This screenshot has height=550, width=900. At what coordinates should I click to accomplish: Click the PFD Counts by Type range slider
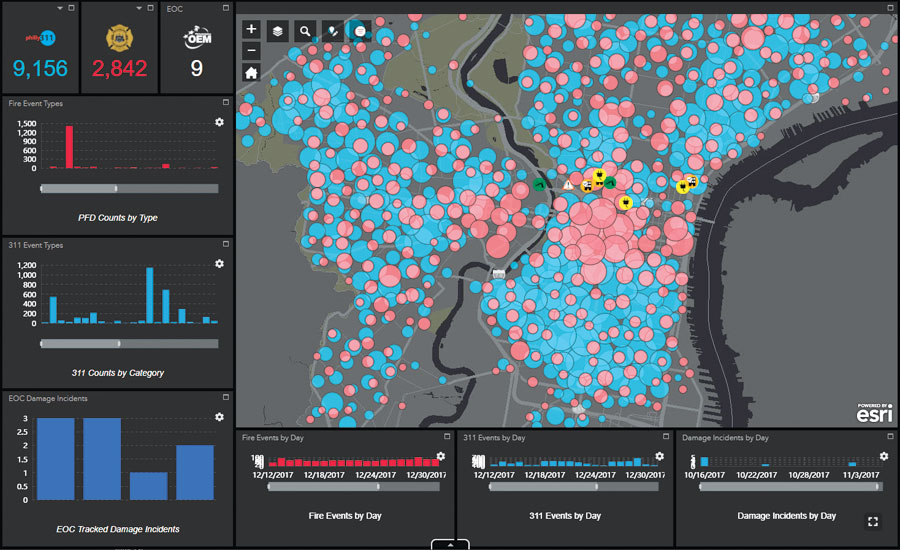129,188
